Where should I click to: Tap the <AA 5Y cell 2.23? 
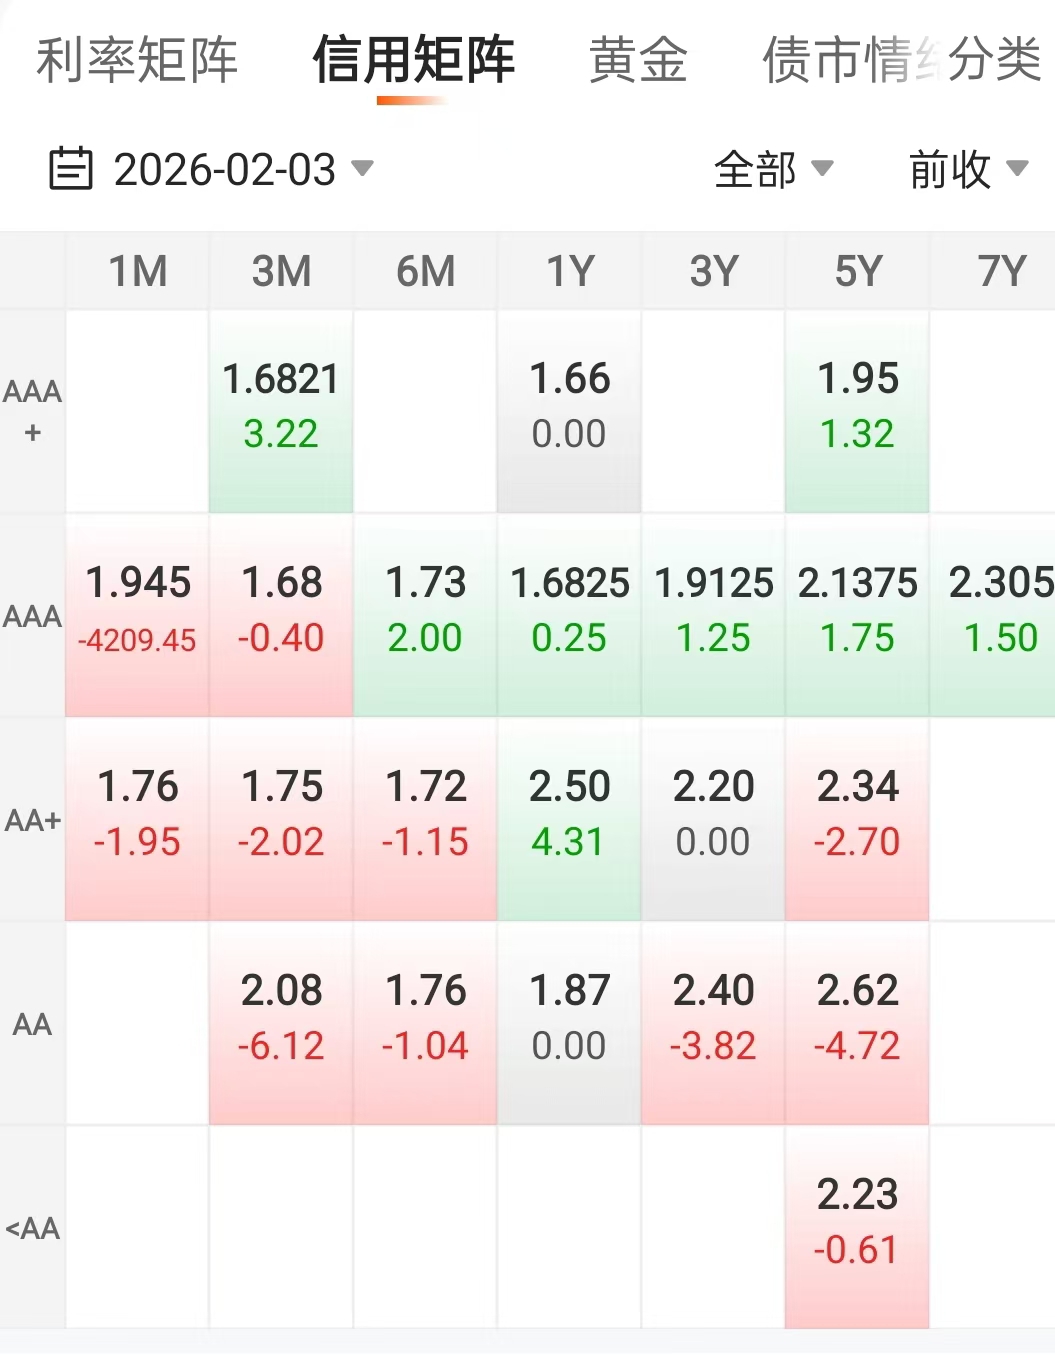pos(857,1227)
